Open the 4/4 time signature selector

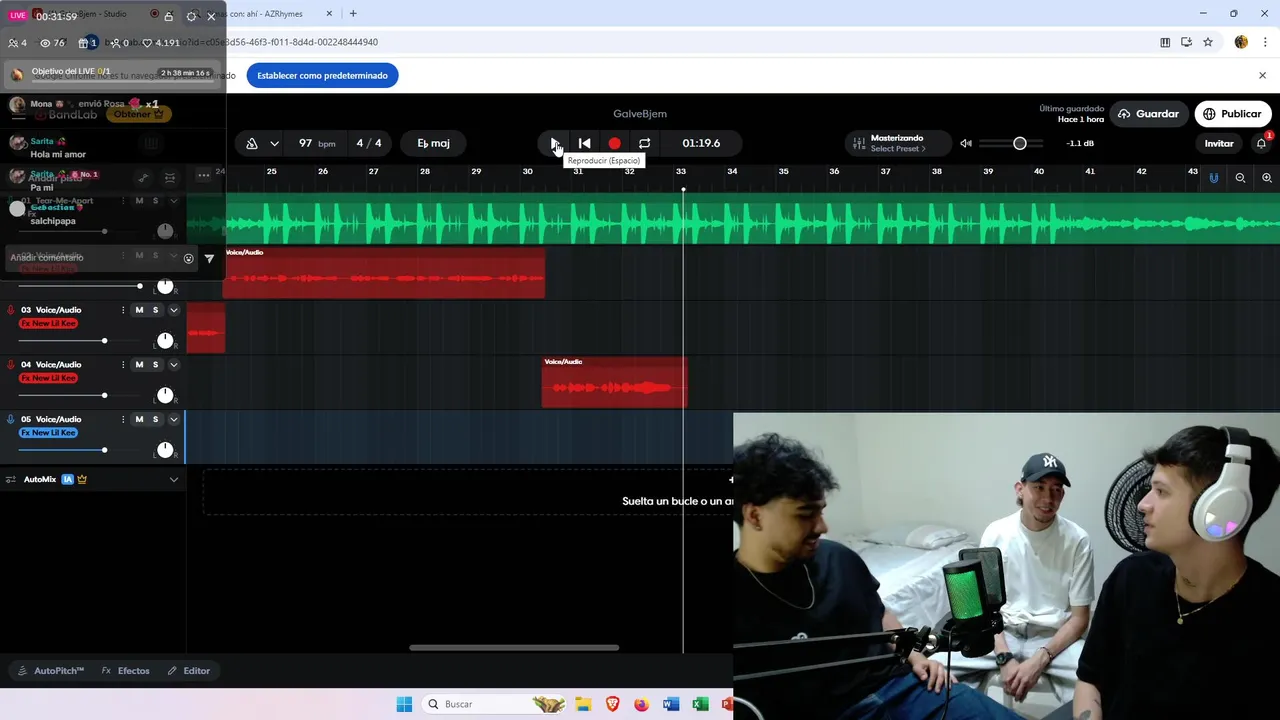click(369, 143)
